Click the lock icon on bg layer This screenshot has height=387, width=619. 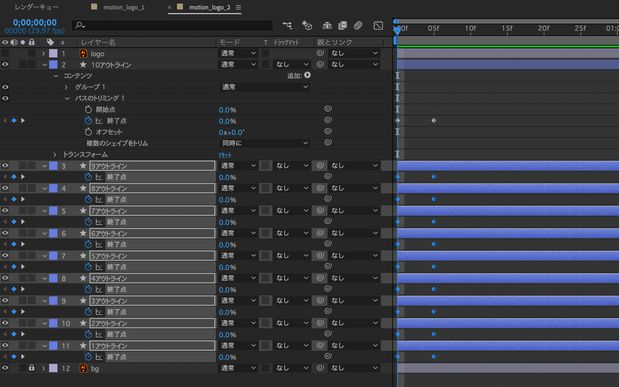click(x=32, y=368)
